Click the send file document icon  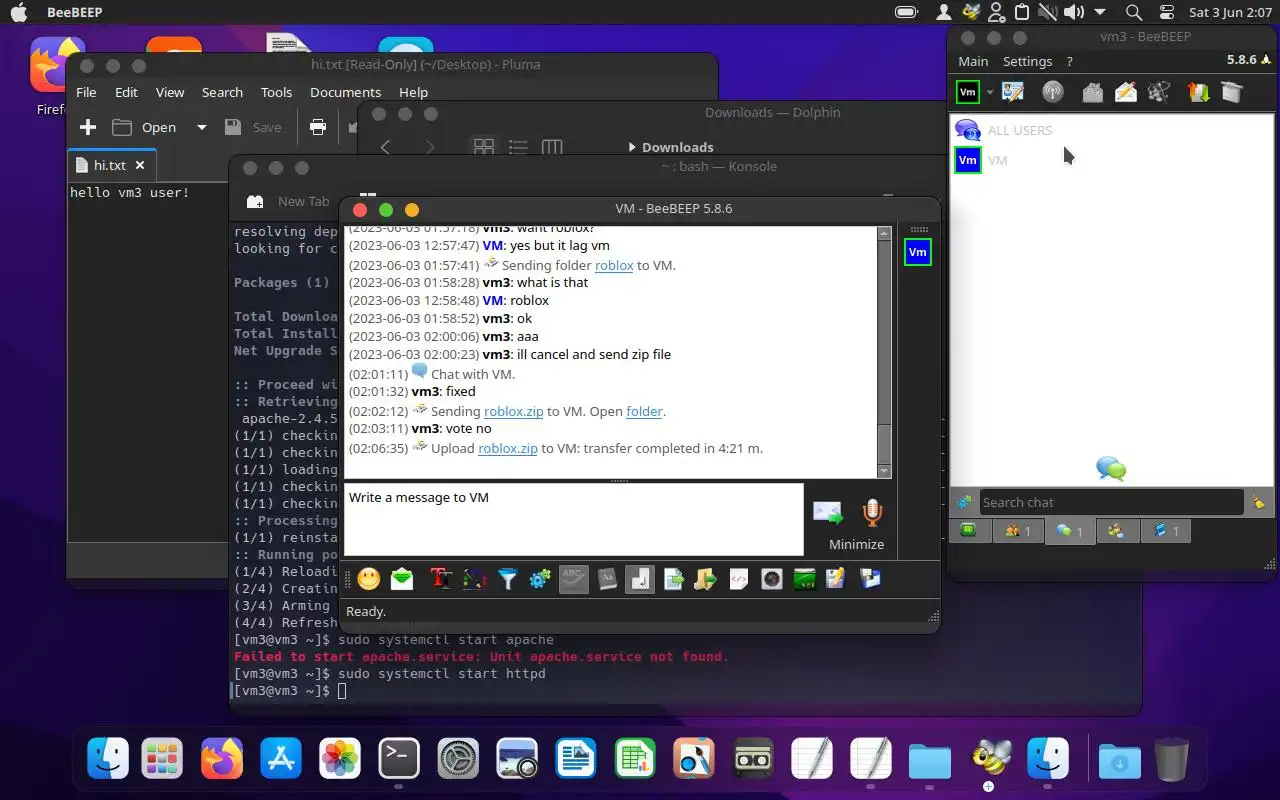[x=673, y=579]
